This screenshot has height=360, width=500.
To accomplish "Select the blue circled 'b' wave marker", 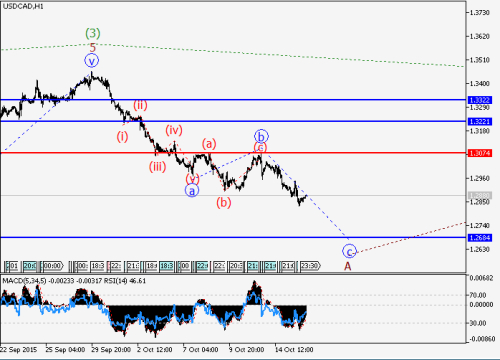I will tap(261, 136).
